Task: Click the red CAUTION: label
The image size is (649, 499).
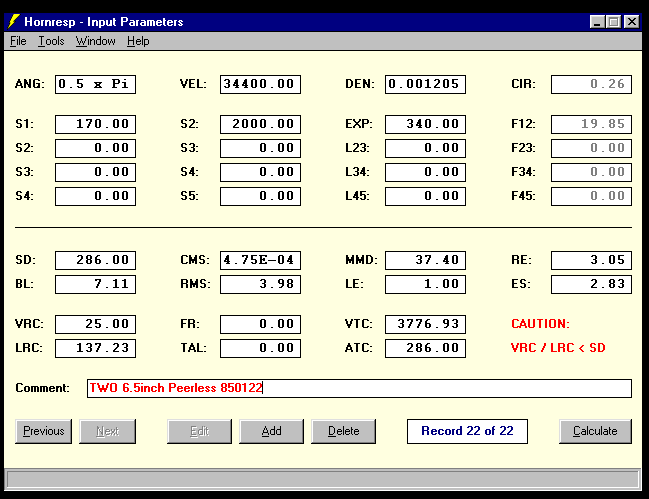Action: [x=540, y=324]
